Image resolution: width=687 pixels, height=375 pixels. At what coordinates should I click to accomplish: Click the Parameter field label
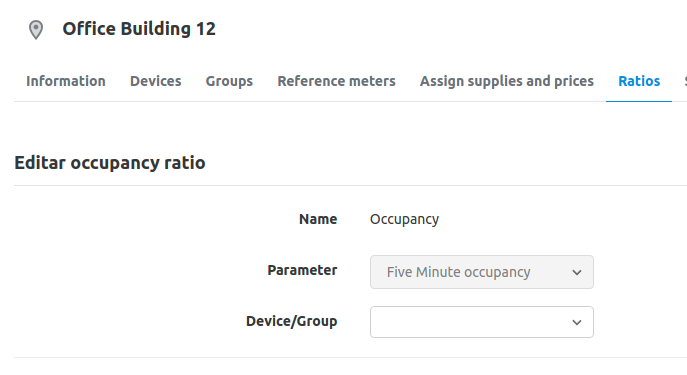[302, 270]
